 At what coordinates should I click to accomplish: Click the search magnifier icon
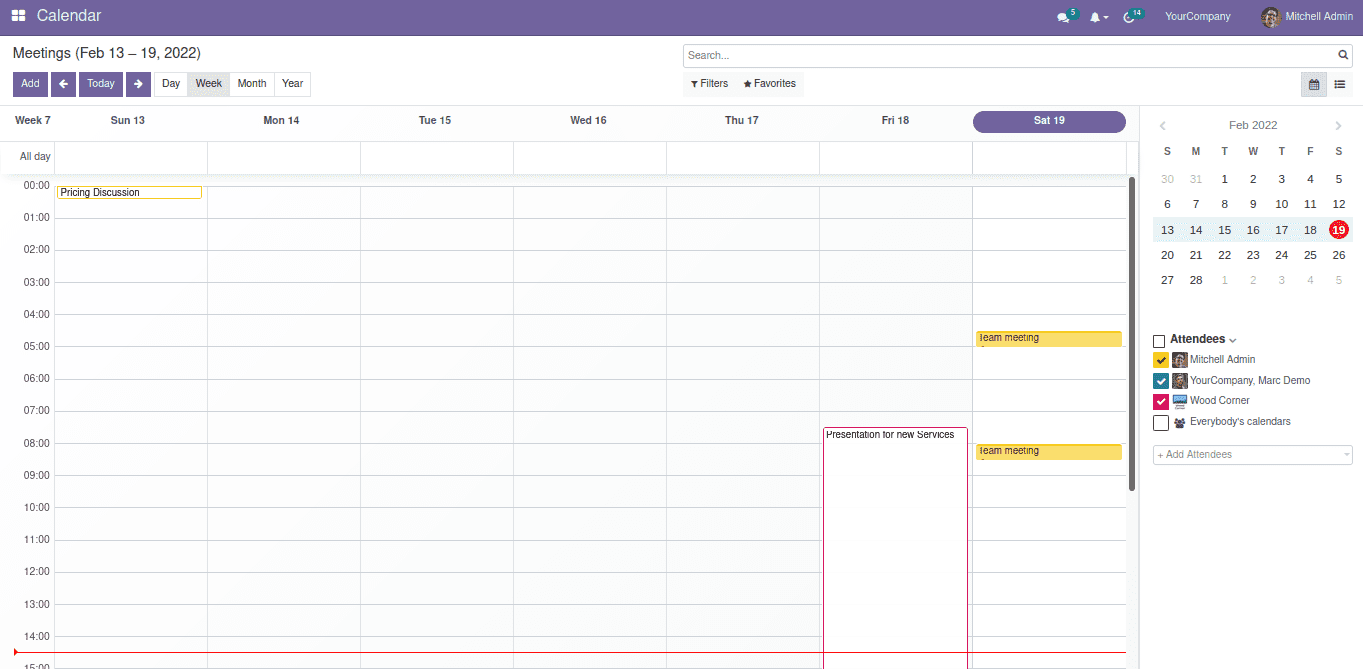pyautogui.click(x=1343, y=56)
